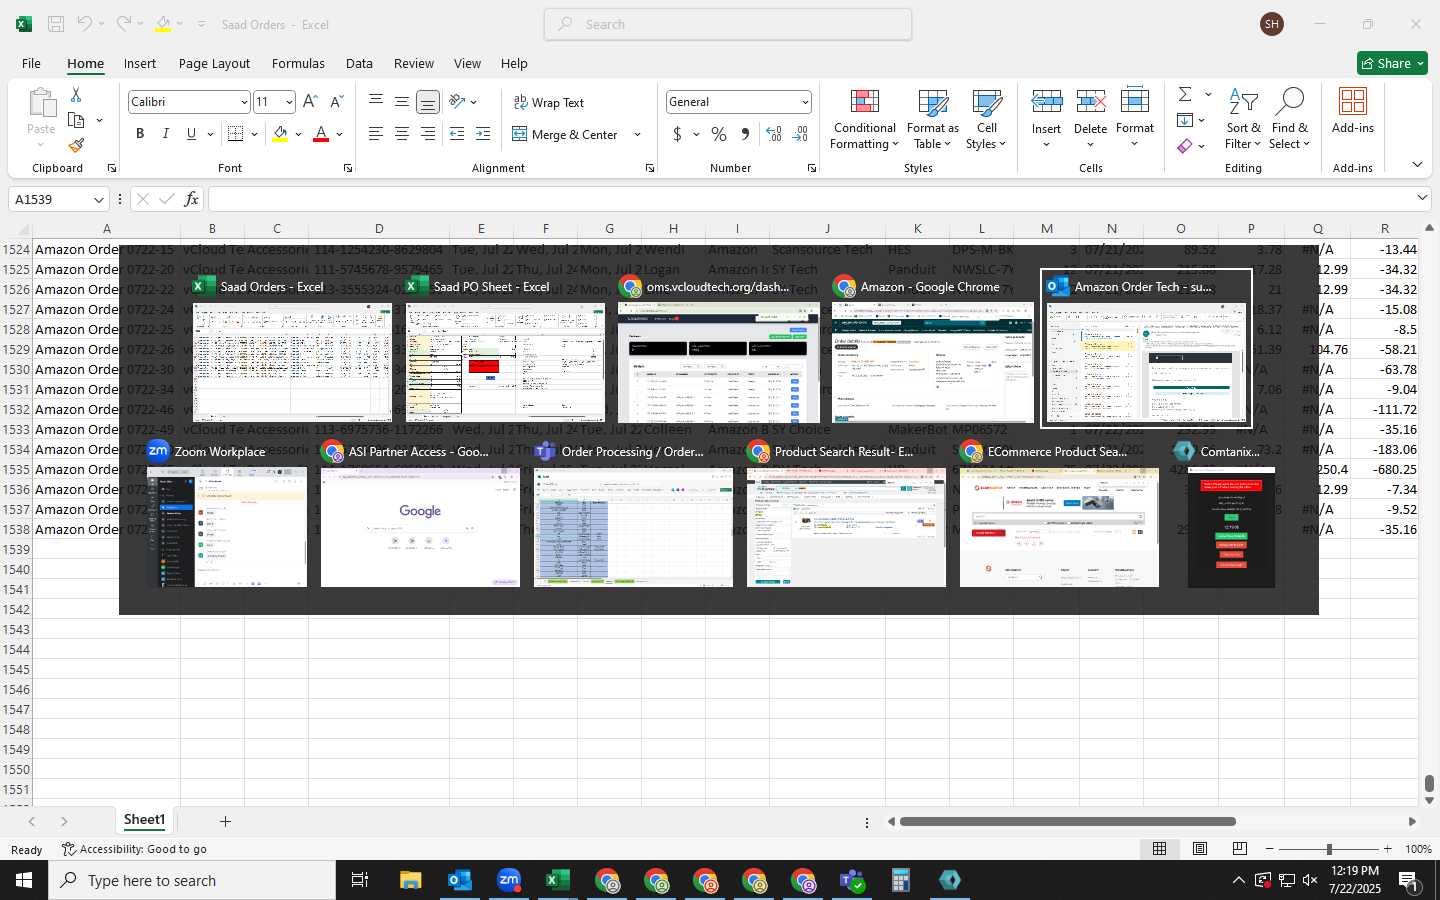Switch to the Zoom Workplace window thumbnail
1440x900 pixels.
(226, 514)
